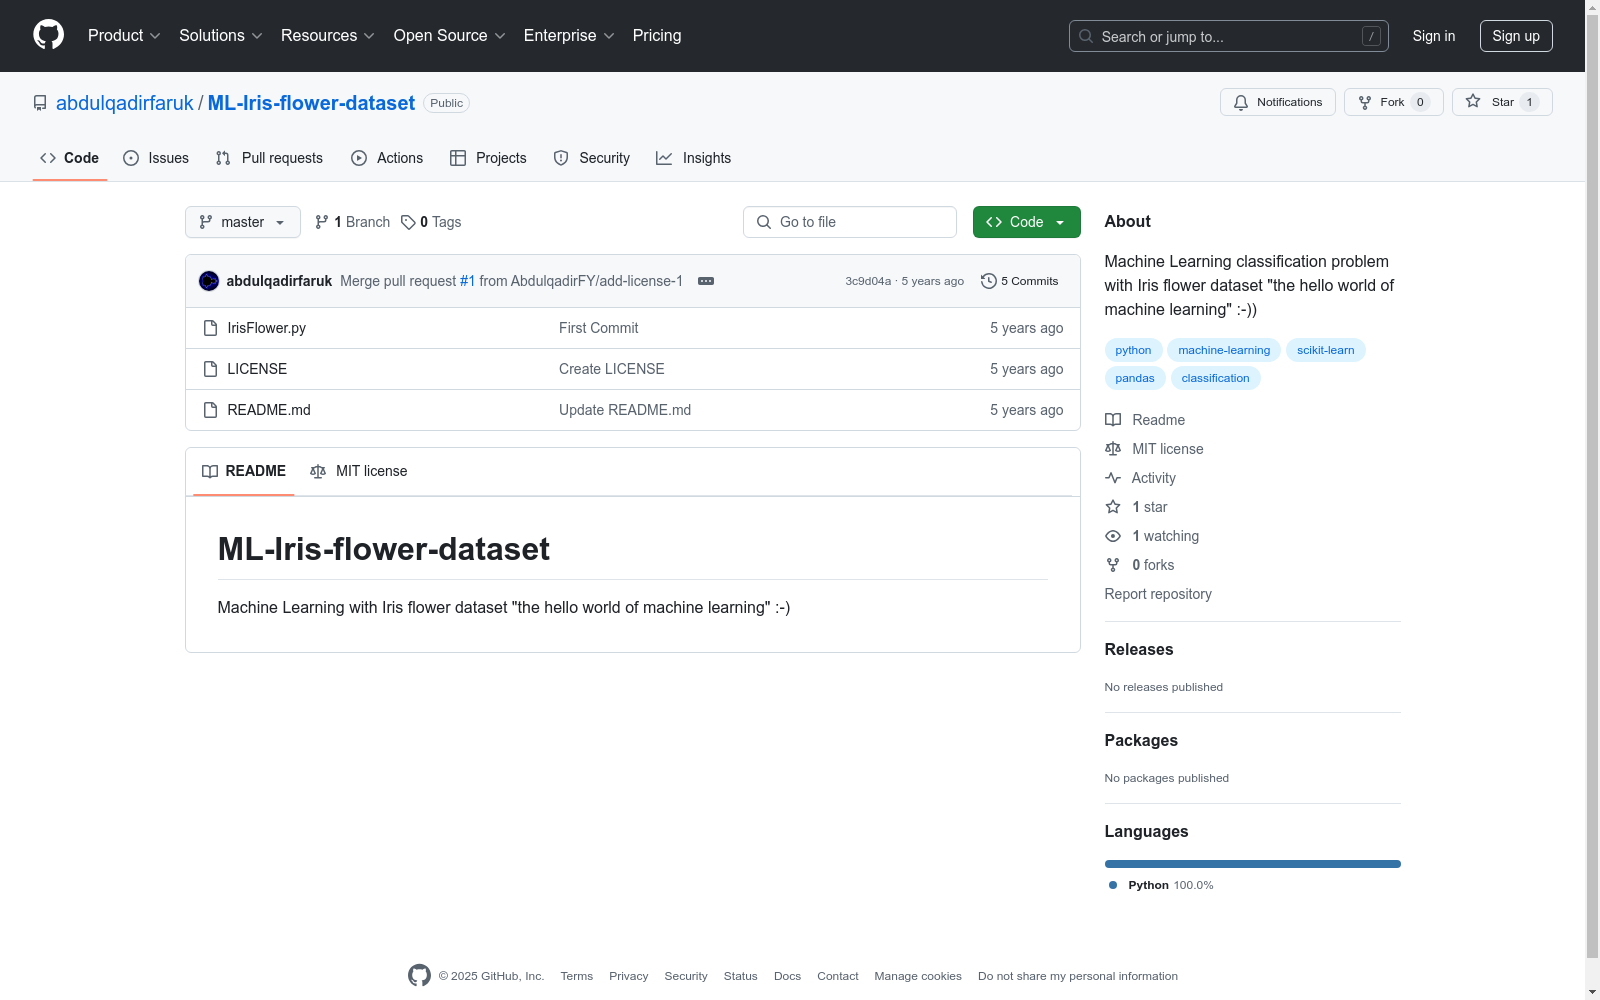Switch to the Projects tab
This screenshot has width=1600, height=1000.
[488, 158]
